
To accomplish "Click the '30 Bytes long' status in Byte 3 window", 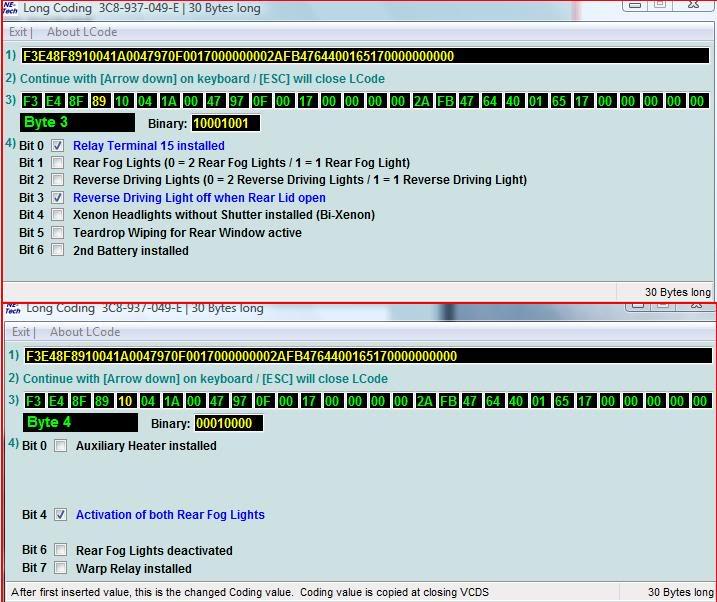I will (x=678, y=292).
